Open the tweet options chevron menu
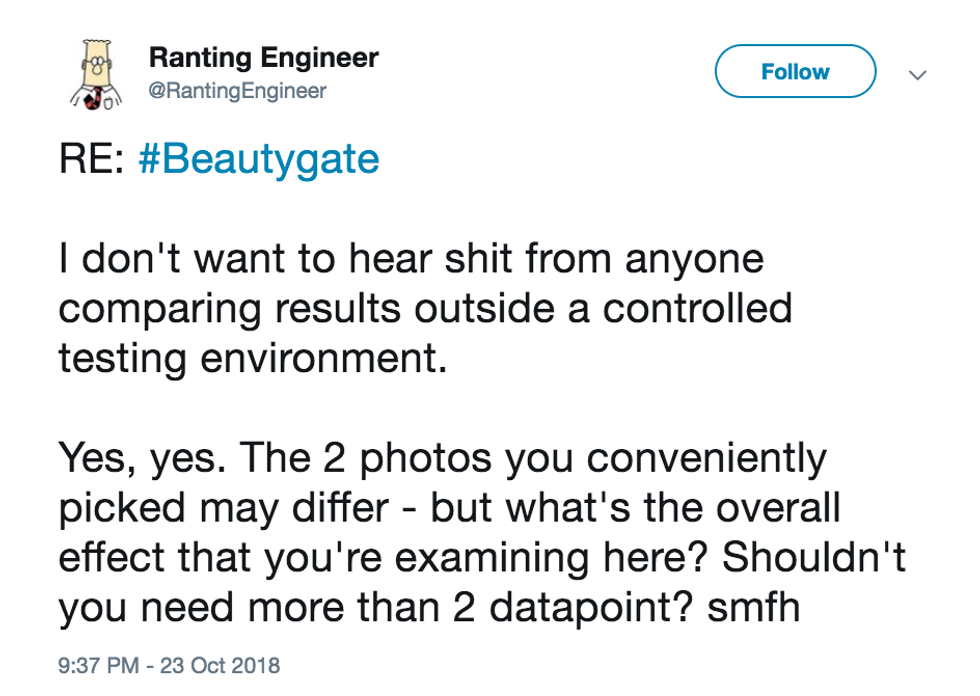Viewport: 980px width, 696px height. click(x=917, y=74)
